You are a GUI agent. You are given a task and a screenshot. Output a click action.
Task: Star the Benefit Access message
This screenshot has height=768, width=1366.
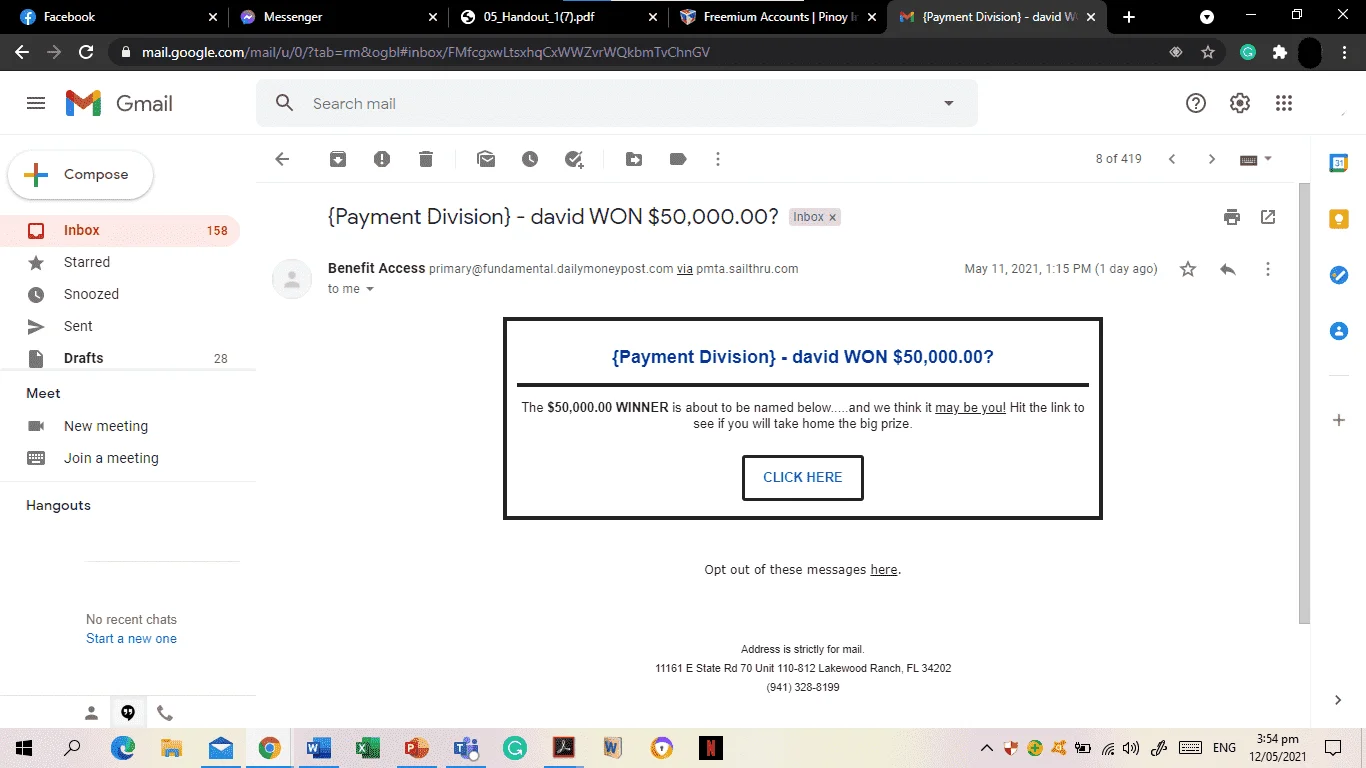(1188, 269)
